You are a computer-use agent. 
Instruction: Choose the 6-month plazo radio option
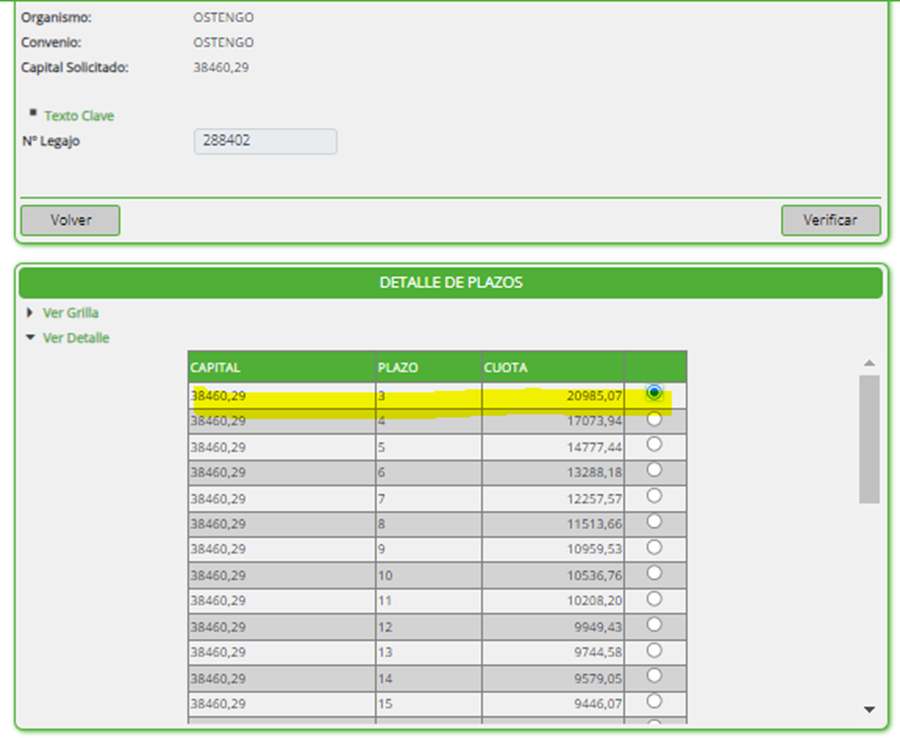pyautogui.click(x=654, y=469)
